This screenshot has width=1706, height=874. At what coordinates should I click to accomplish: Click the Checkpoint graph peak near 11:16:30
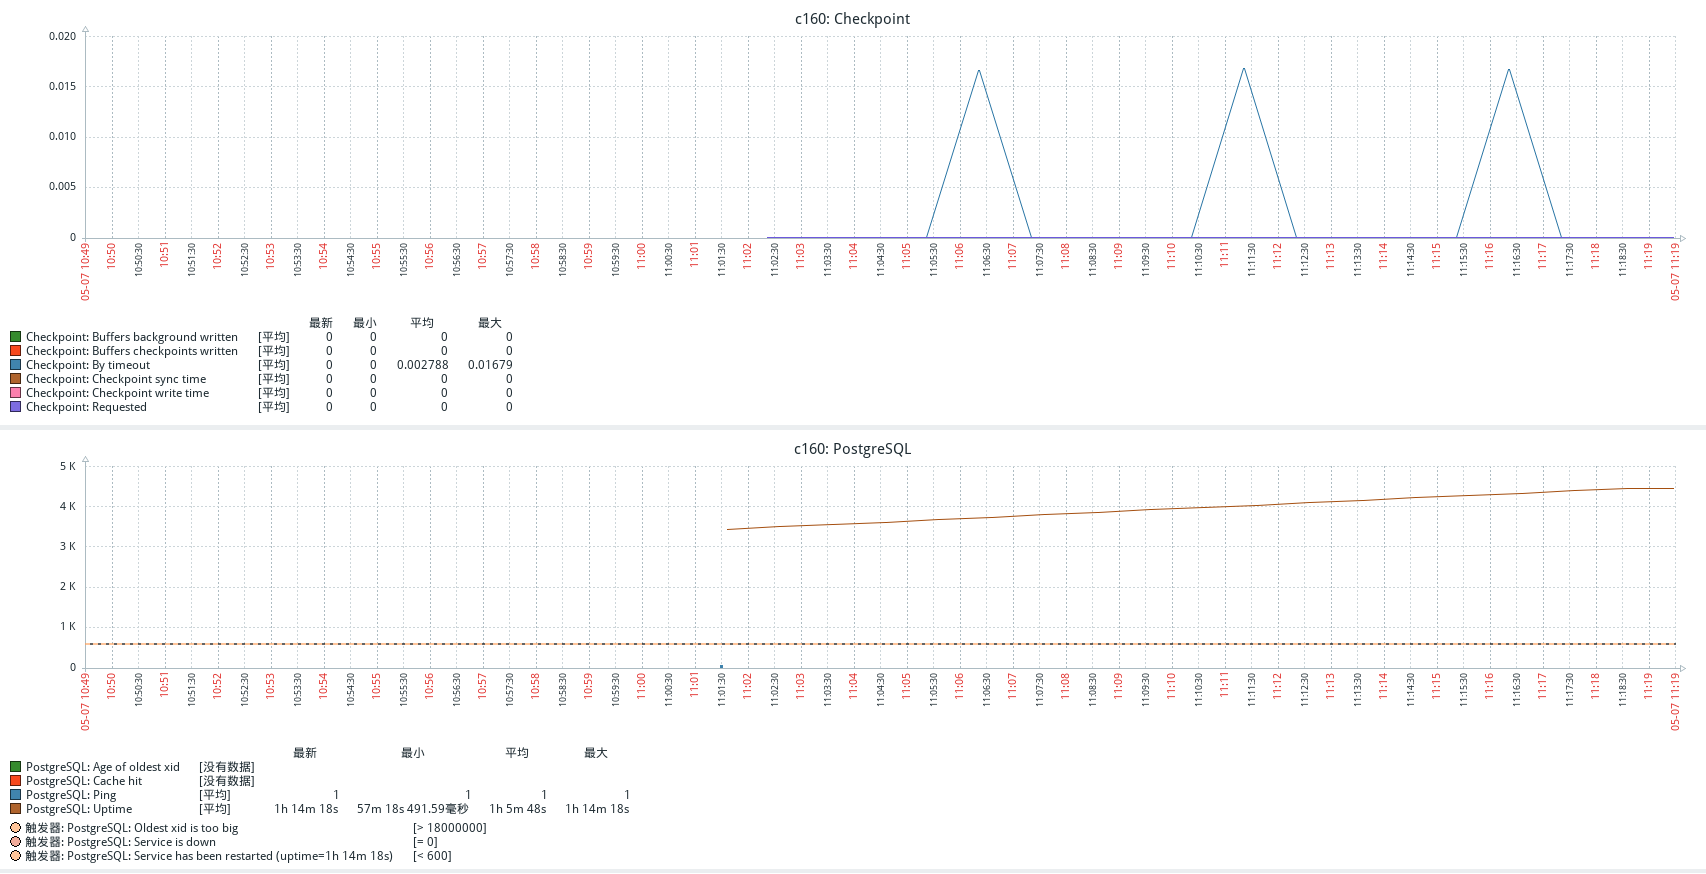pos(1509,70)
